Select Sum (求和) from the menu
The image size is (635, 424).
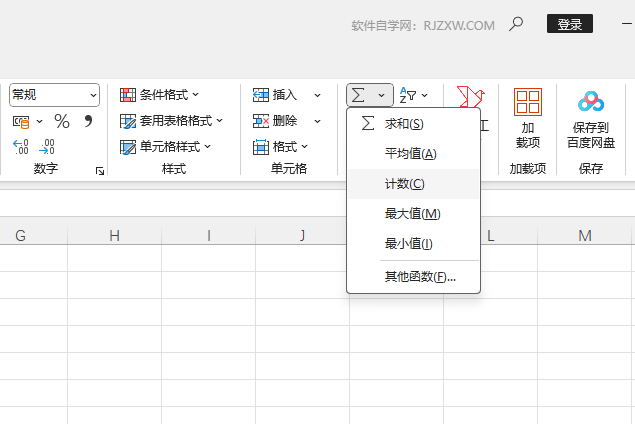point(404,124)
